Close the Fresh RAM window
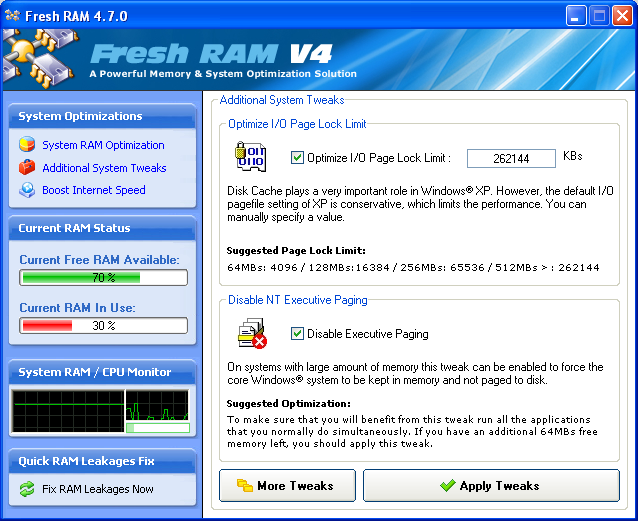Screen dimensions: 638x521 pos(622,16)
